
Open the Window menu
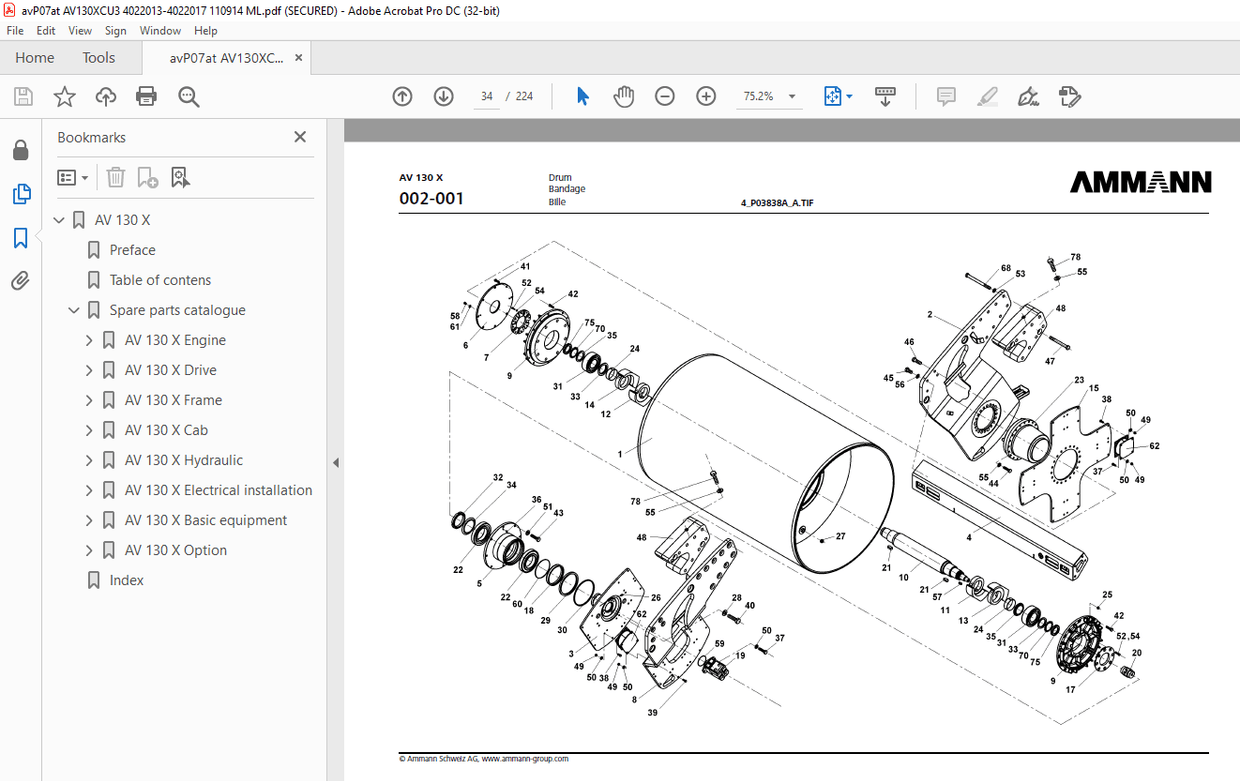click(160, 30)
